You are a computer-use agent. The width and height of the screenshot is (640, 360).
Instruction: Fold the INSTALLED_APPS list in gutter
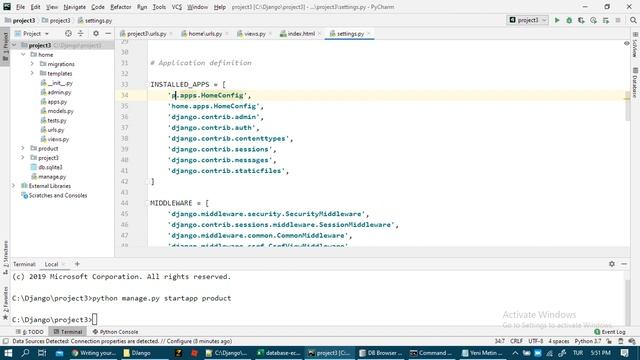[147, 84]
